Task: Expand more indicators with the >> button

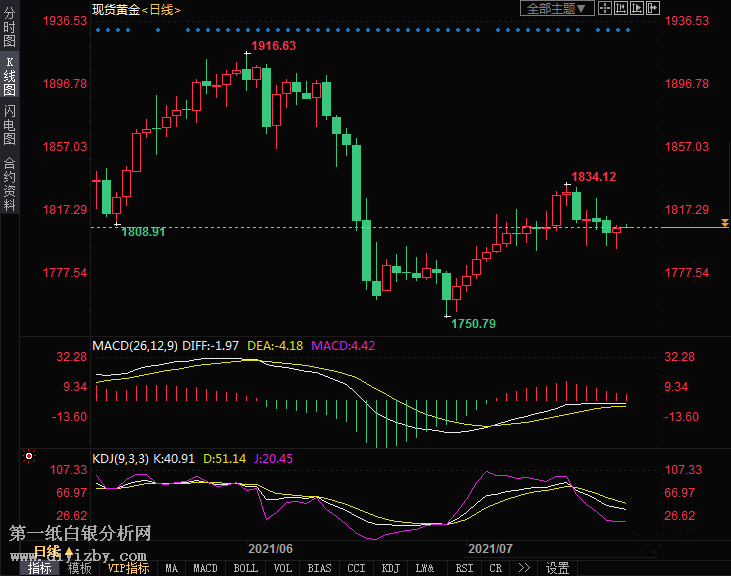Action: coord(523,568)
